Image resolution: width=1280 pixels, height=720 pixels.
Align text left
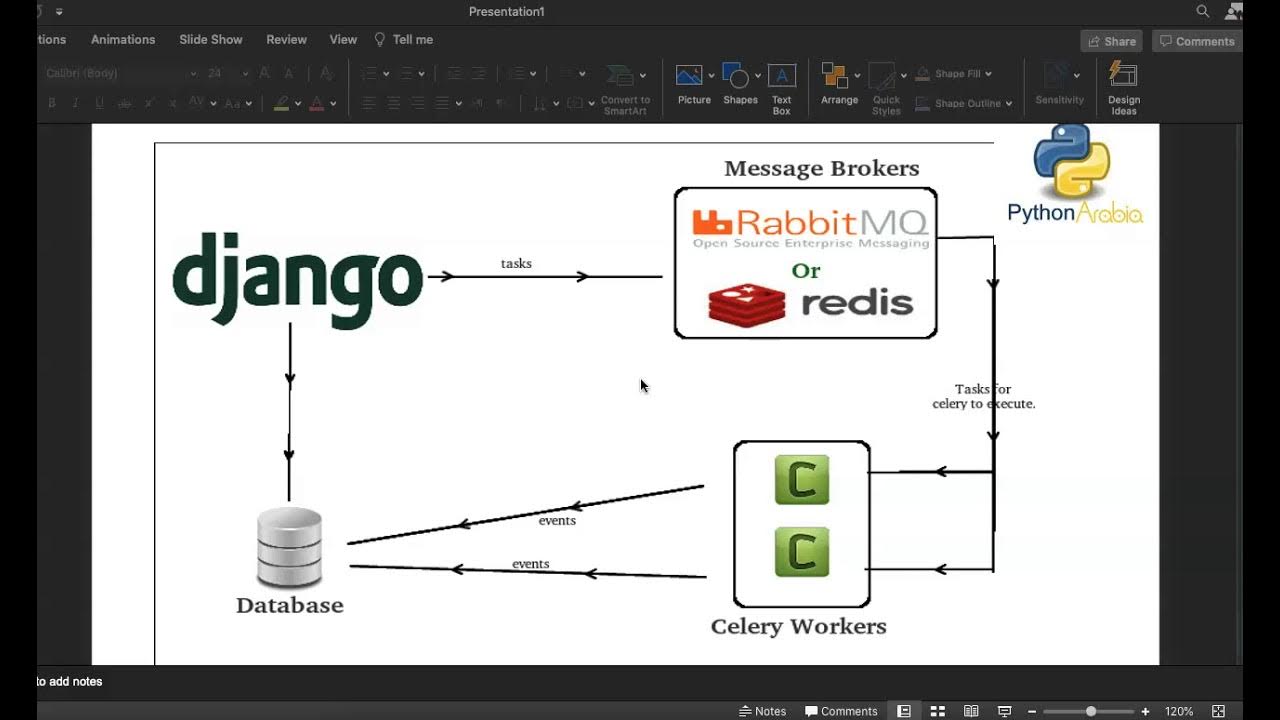(369, 103)
